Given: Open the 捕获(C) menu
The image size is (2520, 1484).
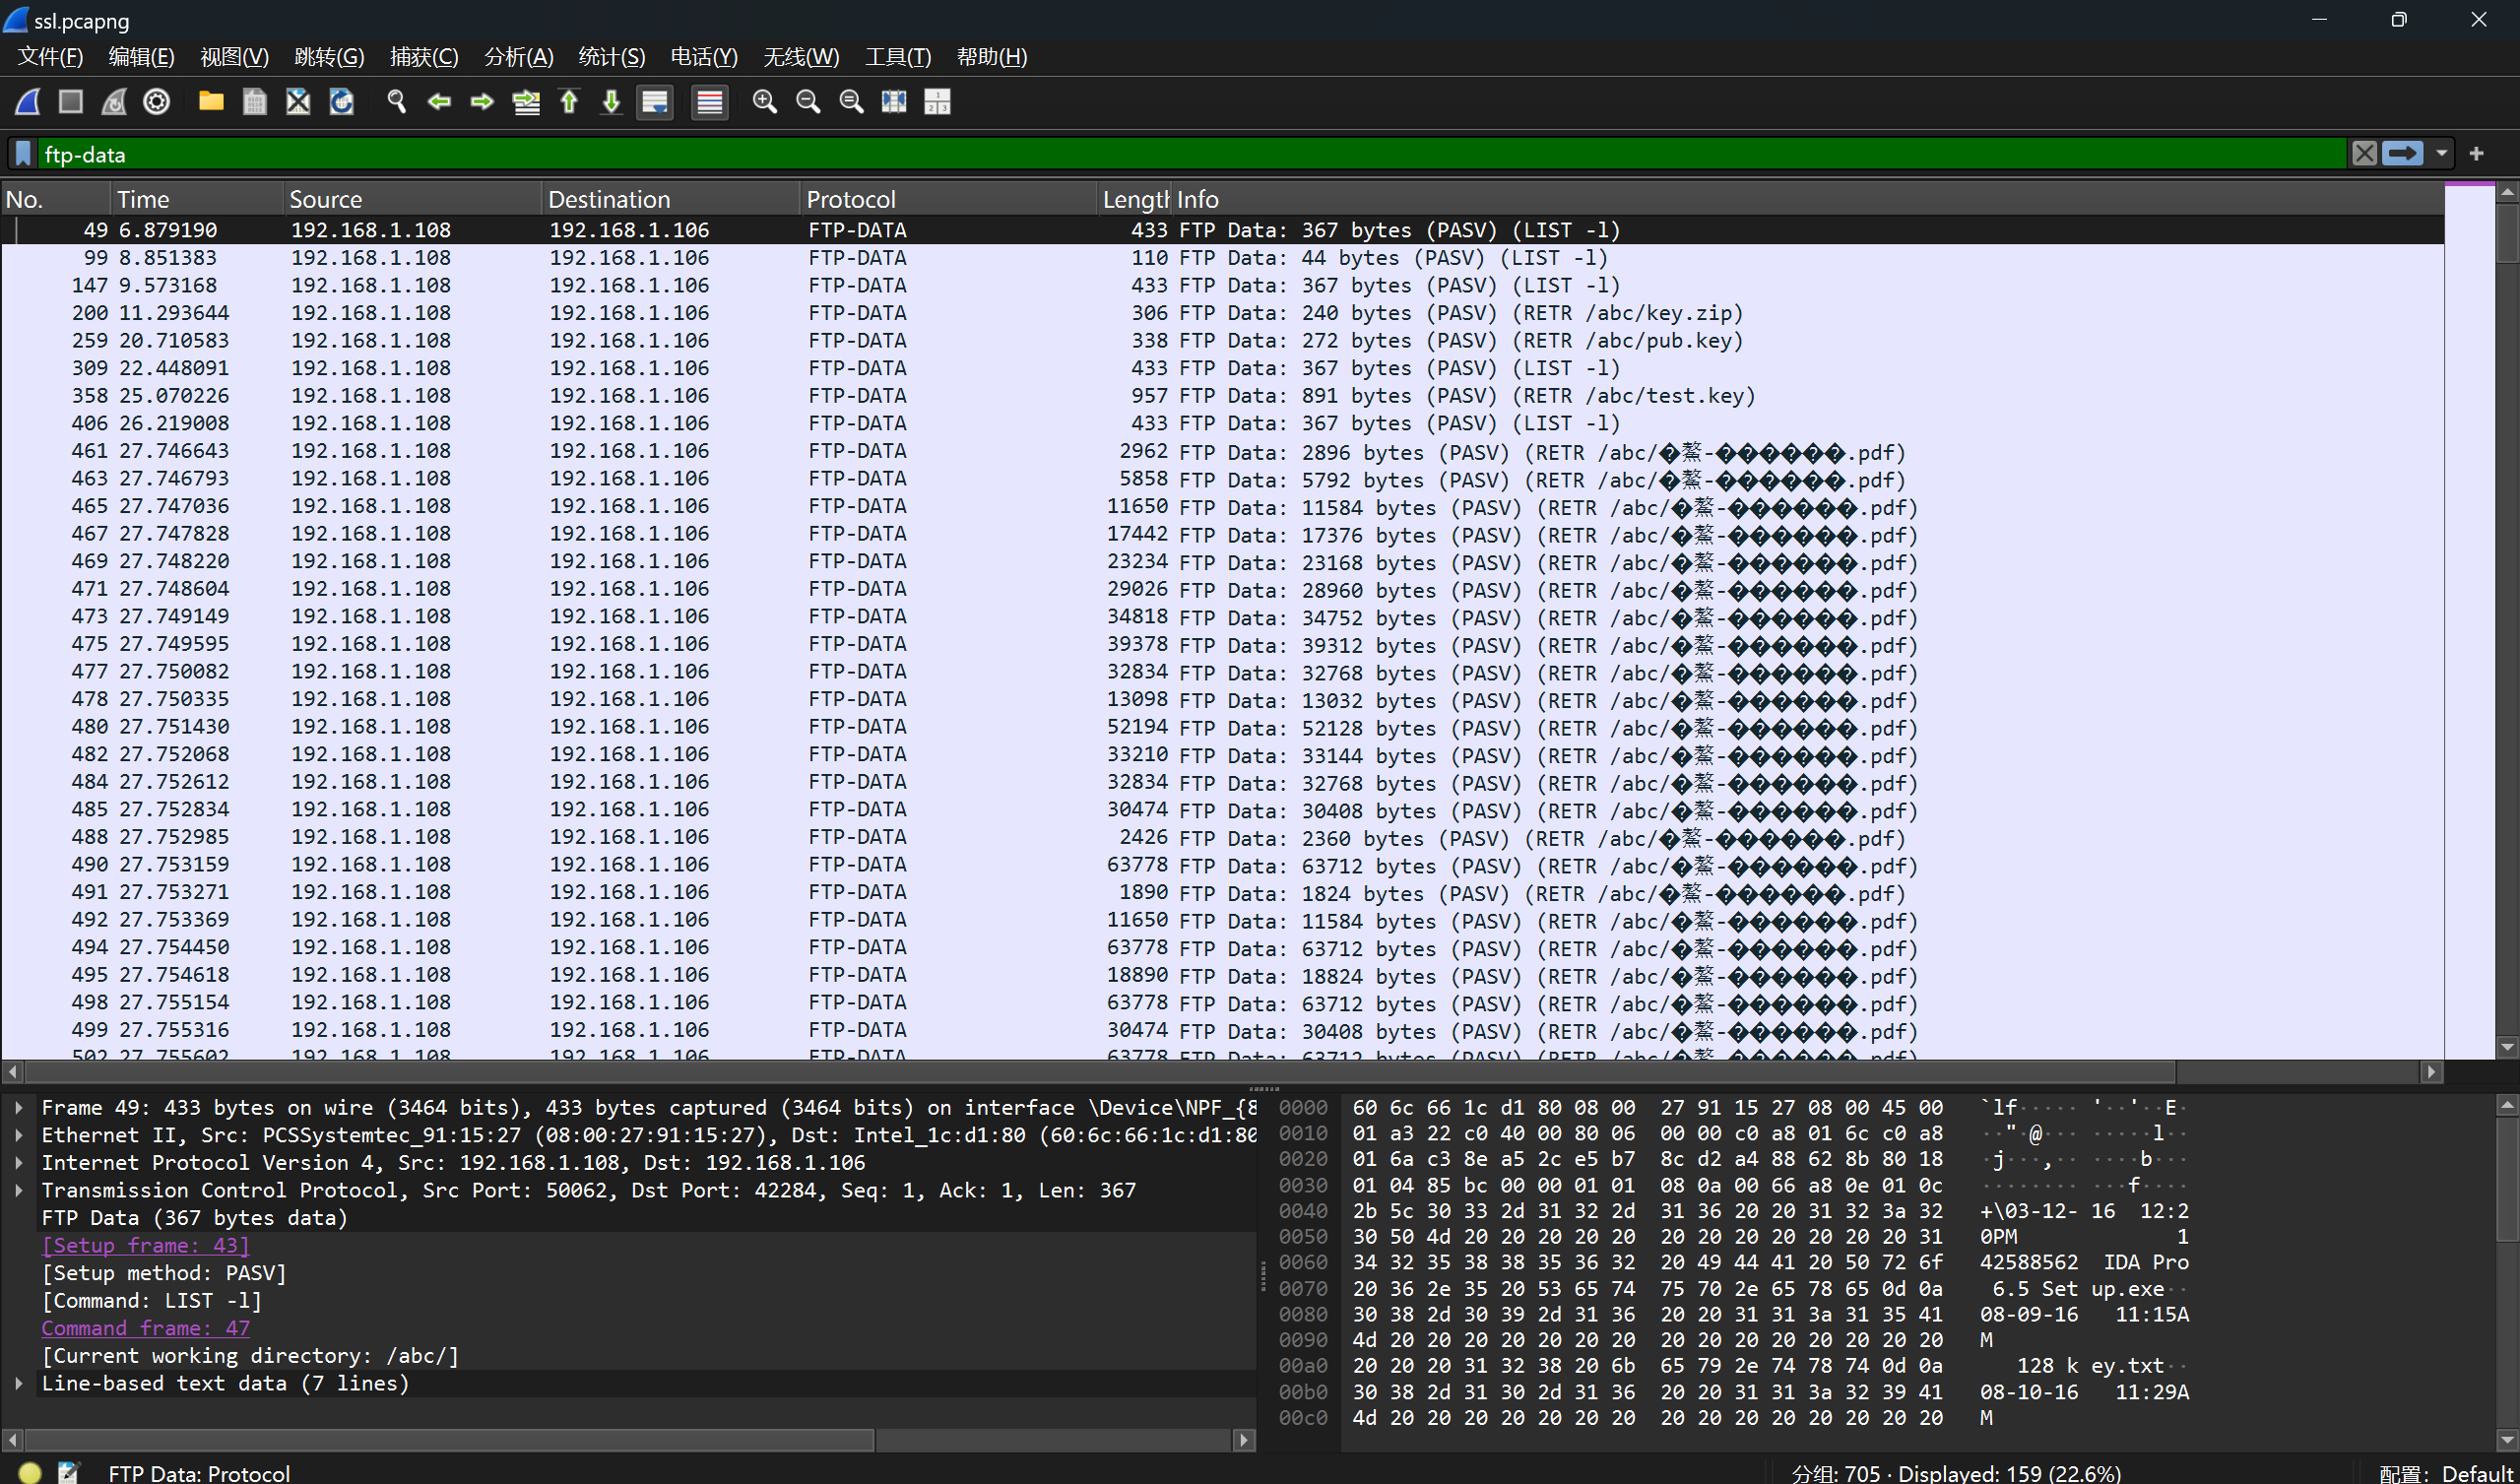Looking at the screenshot, I should (x=424, y=57).
